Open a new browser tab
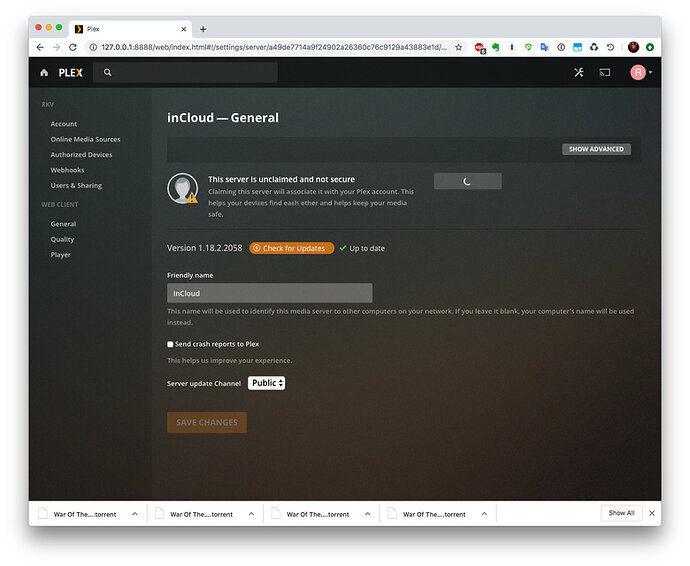 [x=203, y=29]
